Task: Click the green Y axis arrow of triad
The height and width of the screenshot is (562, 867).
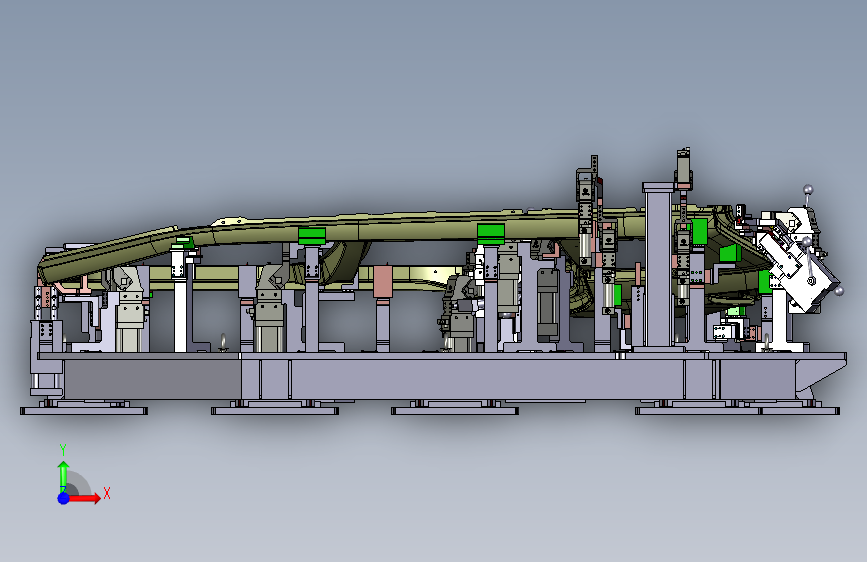Action: 64,476
